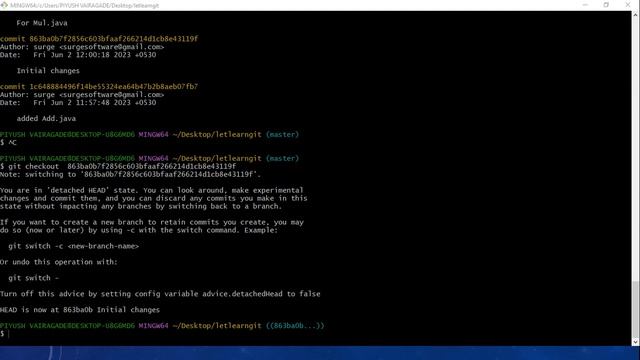
Task: Click the 'added Add.java' commit message
Action: [x=46, y=118]
